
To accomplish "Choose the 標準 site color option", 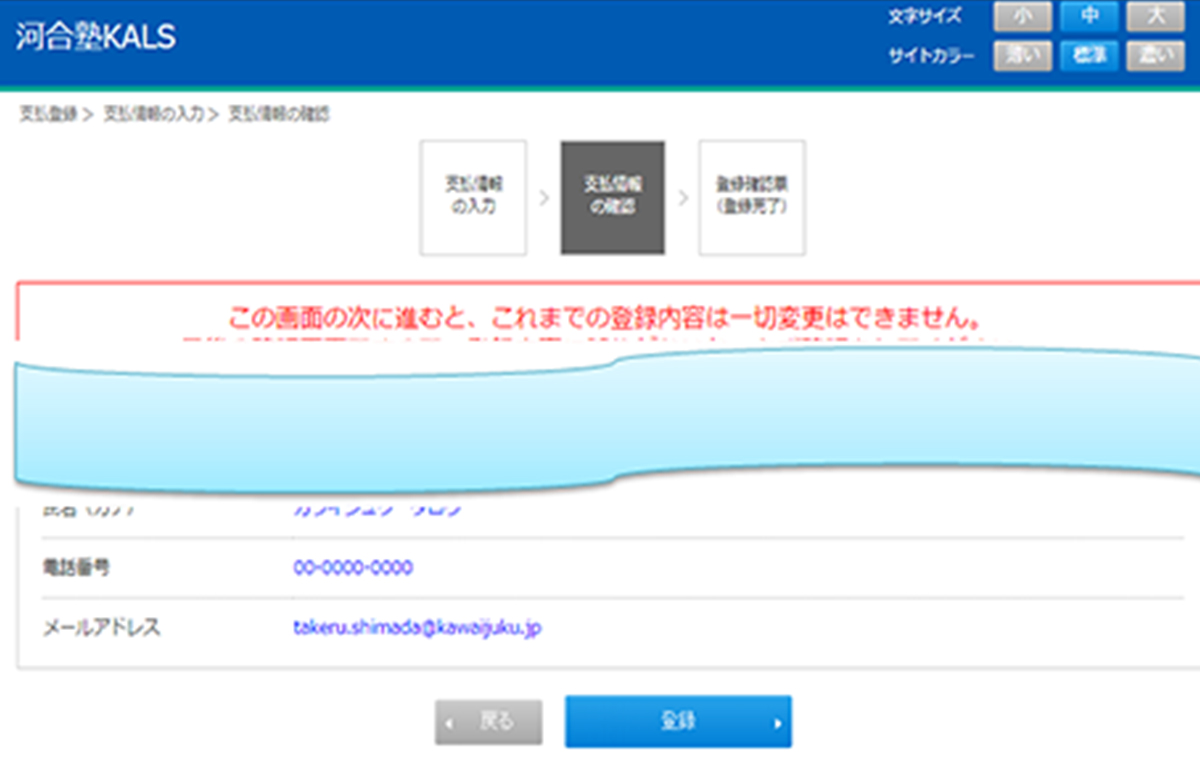I will (1089, 55).
